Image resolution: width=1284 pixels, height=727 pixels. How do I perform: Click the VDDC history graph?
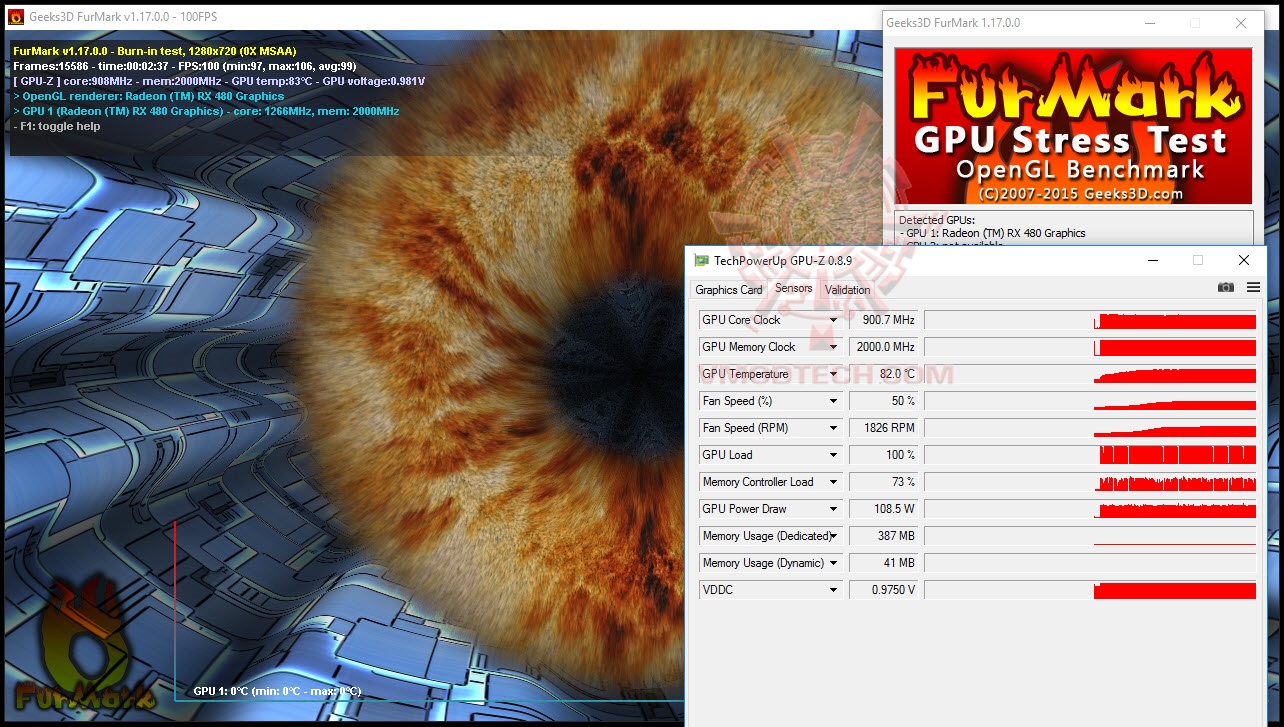[x=1090, y=590]
